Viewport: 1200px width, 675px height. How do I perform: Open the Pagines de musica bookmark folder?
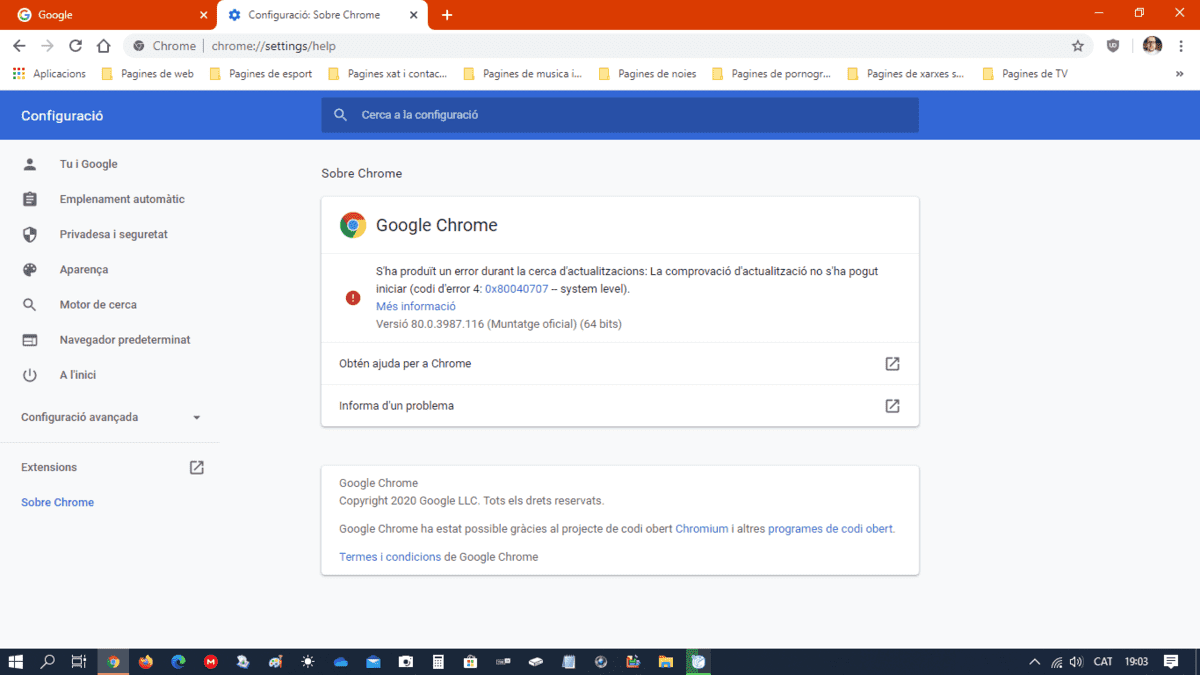click(522, 73)
